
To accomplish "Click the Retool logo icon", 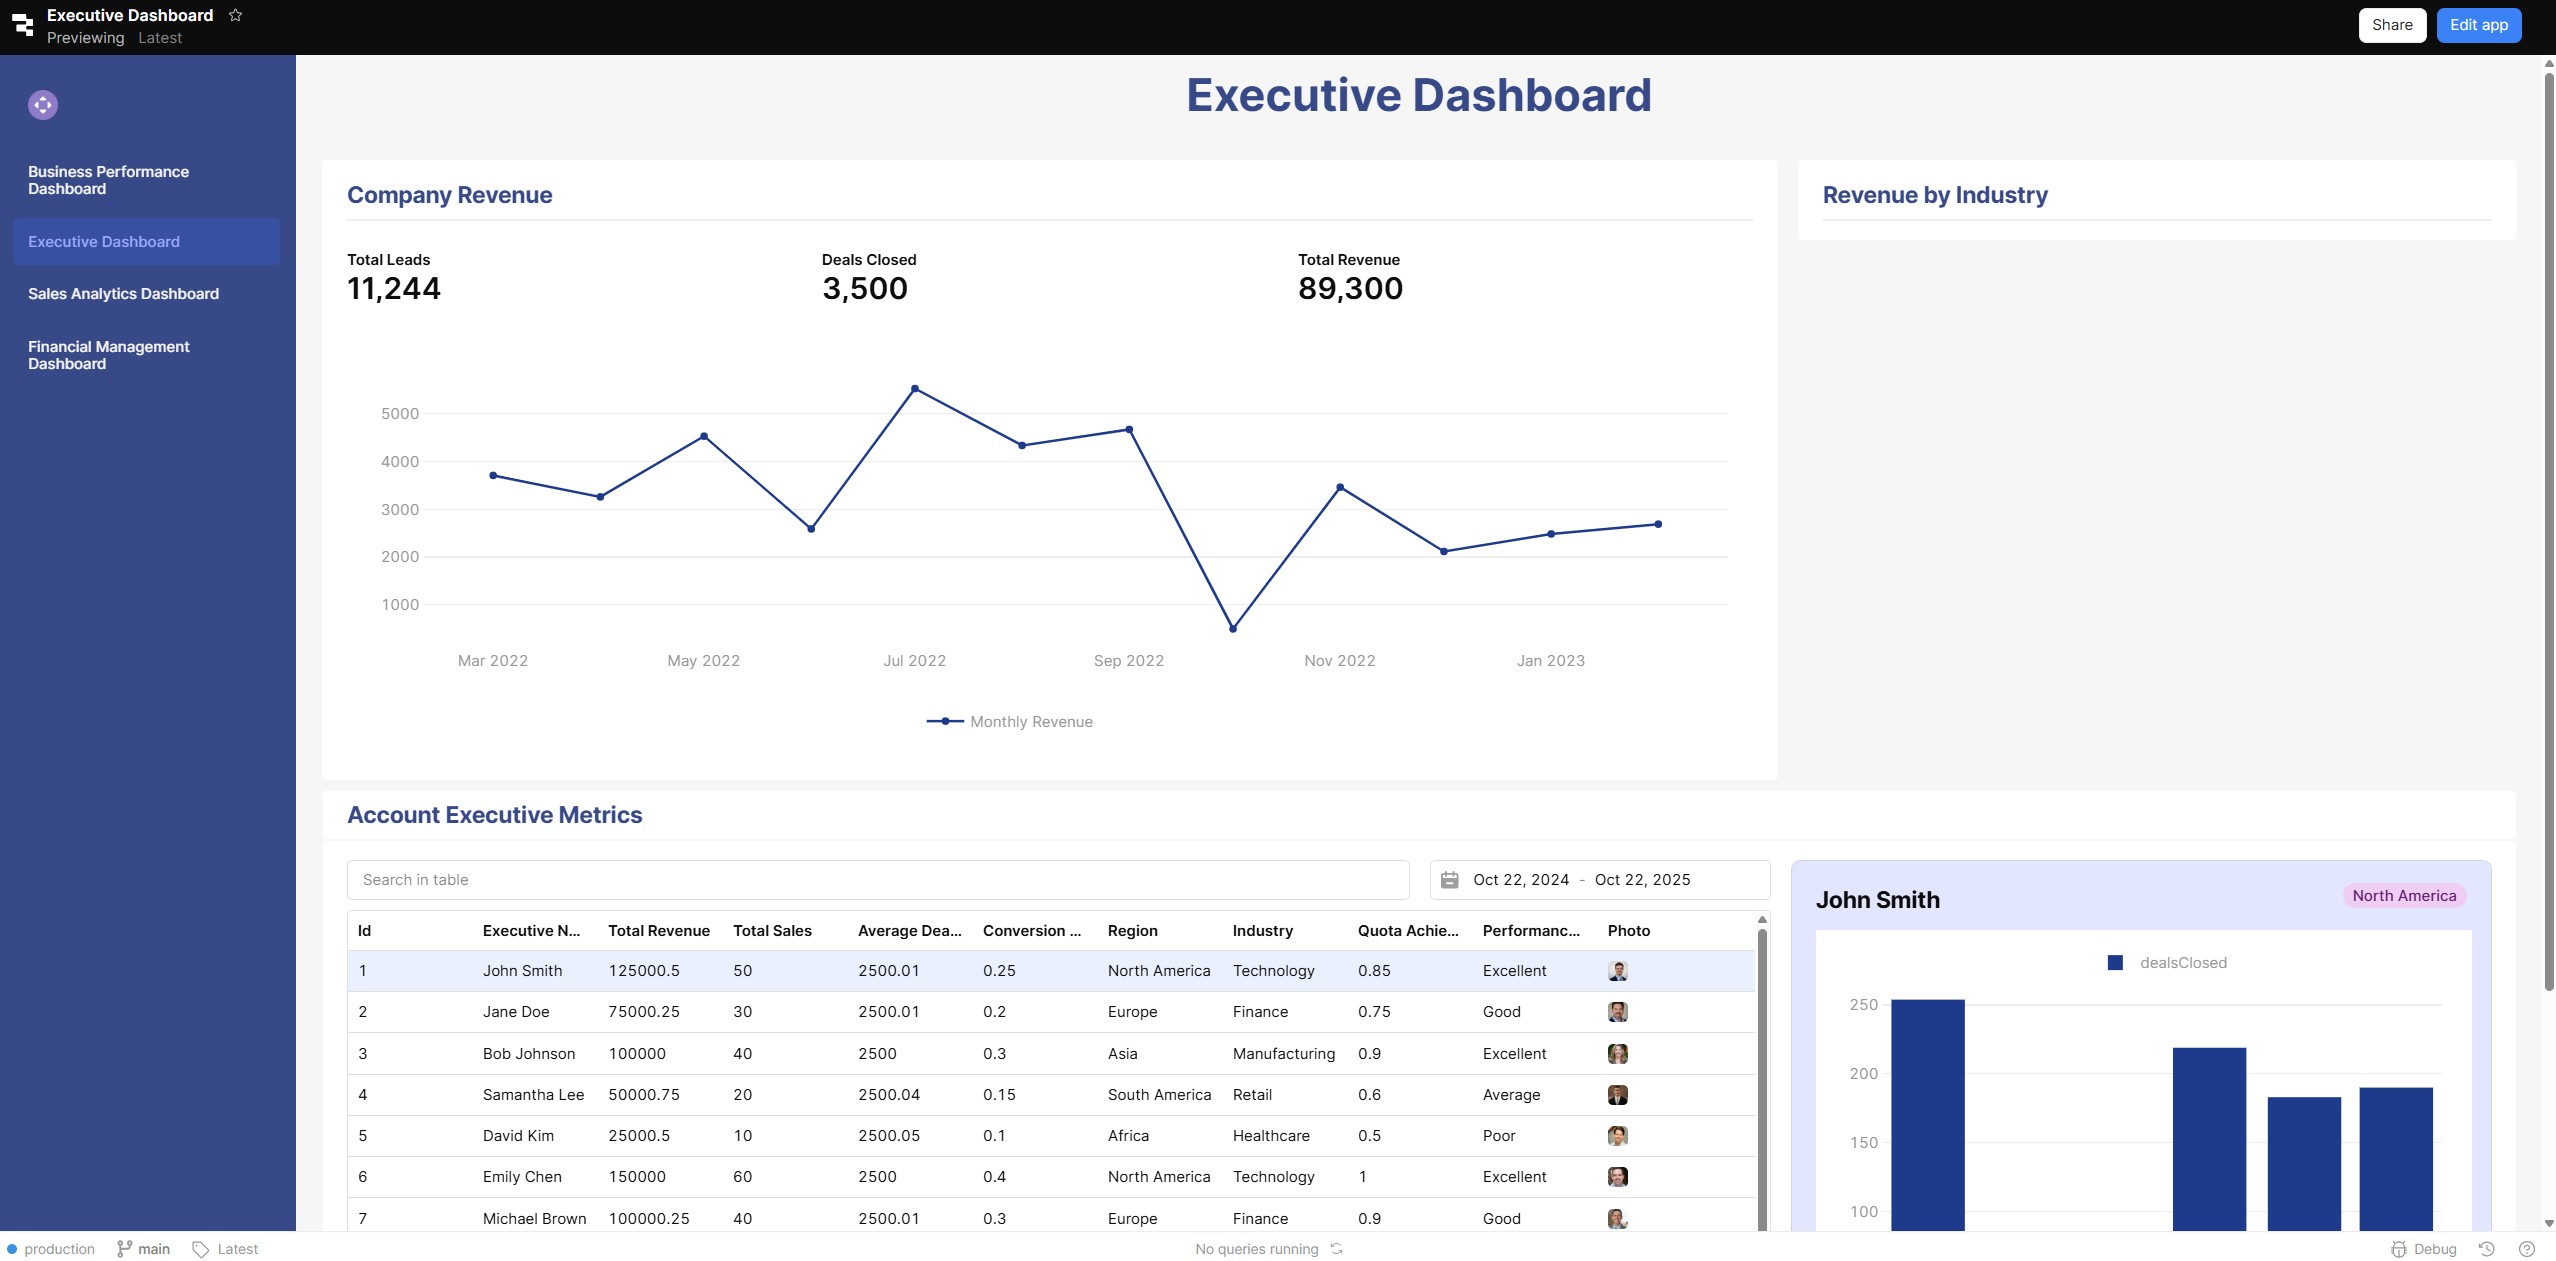I will coord(22,24).
